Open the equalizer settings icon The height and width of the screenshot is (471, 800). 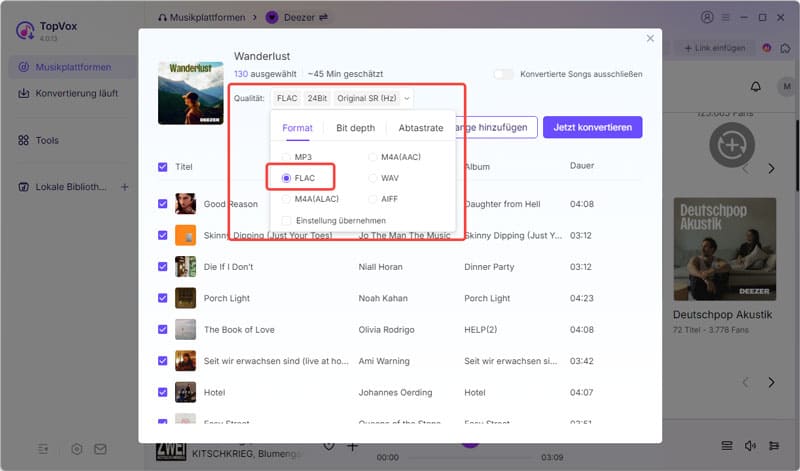click(774, 446)
